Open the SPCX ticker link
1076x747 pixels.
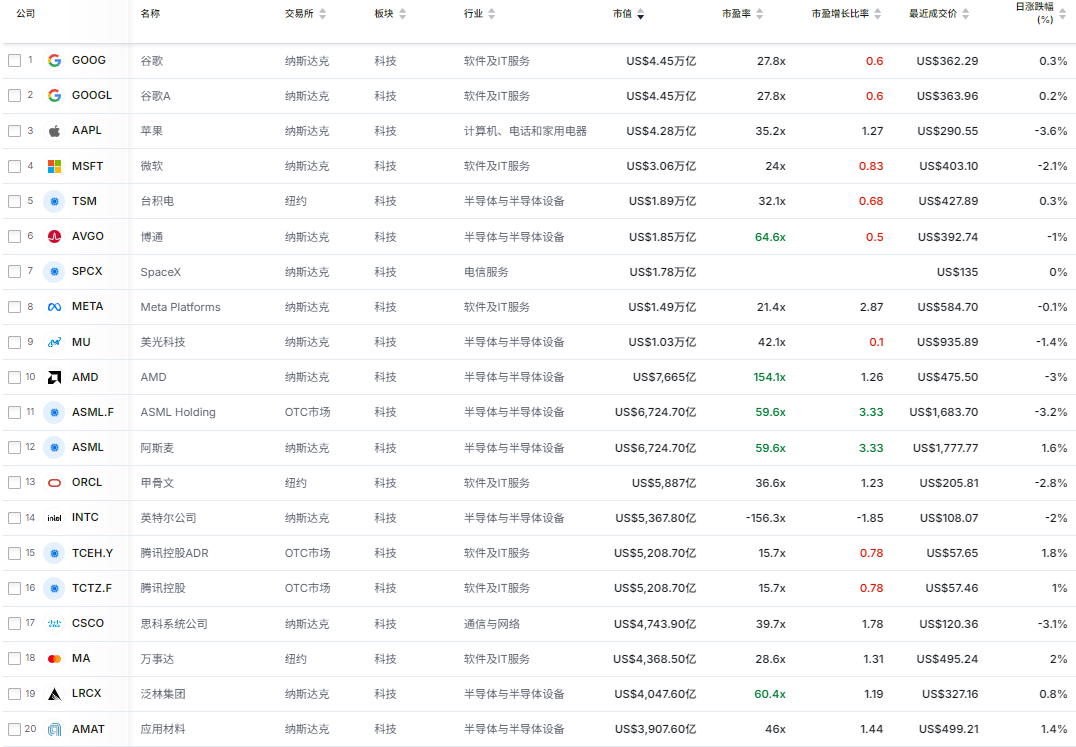pyautogui.click(x=87, y=272)
